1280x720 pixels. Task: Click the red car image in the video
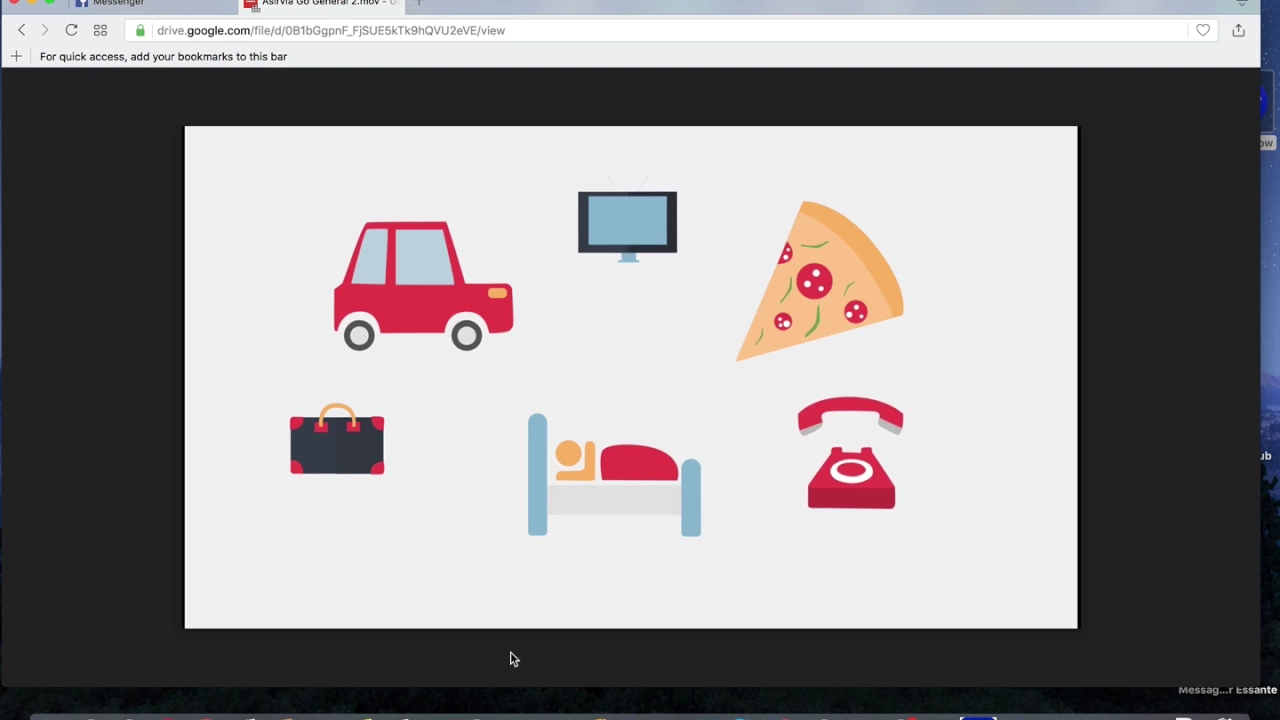tap(423, 286)
